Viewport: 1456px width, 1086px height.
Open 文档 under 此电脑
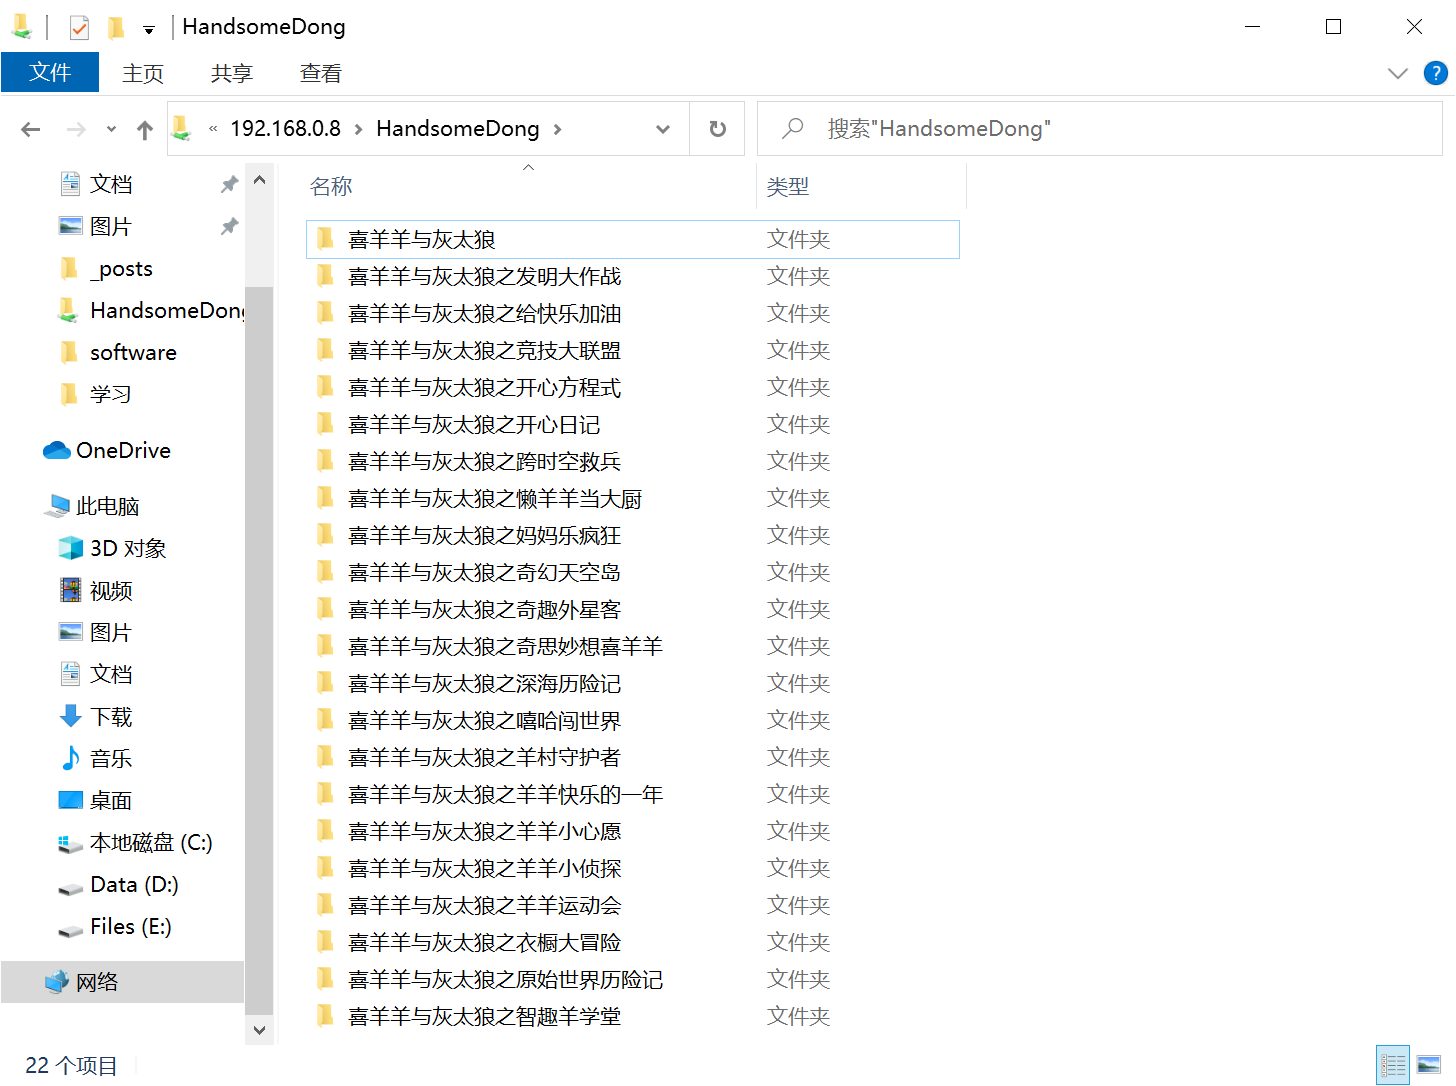pyautogui.click(x=111, y=675)
